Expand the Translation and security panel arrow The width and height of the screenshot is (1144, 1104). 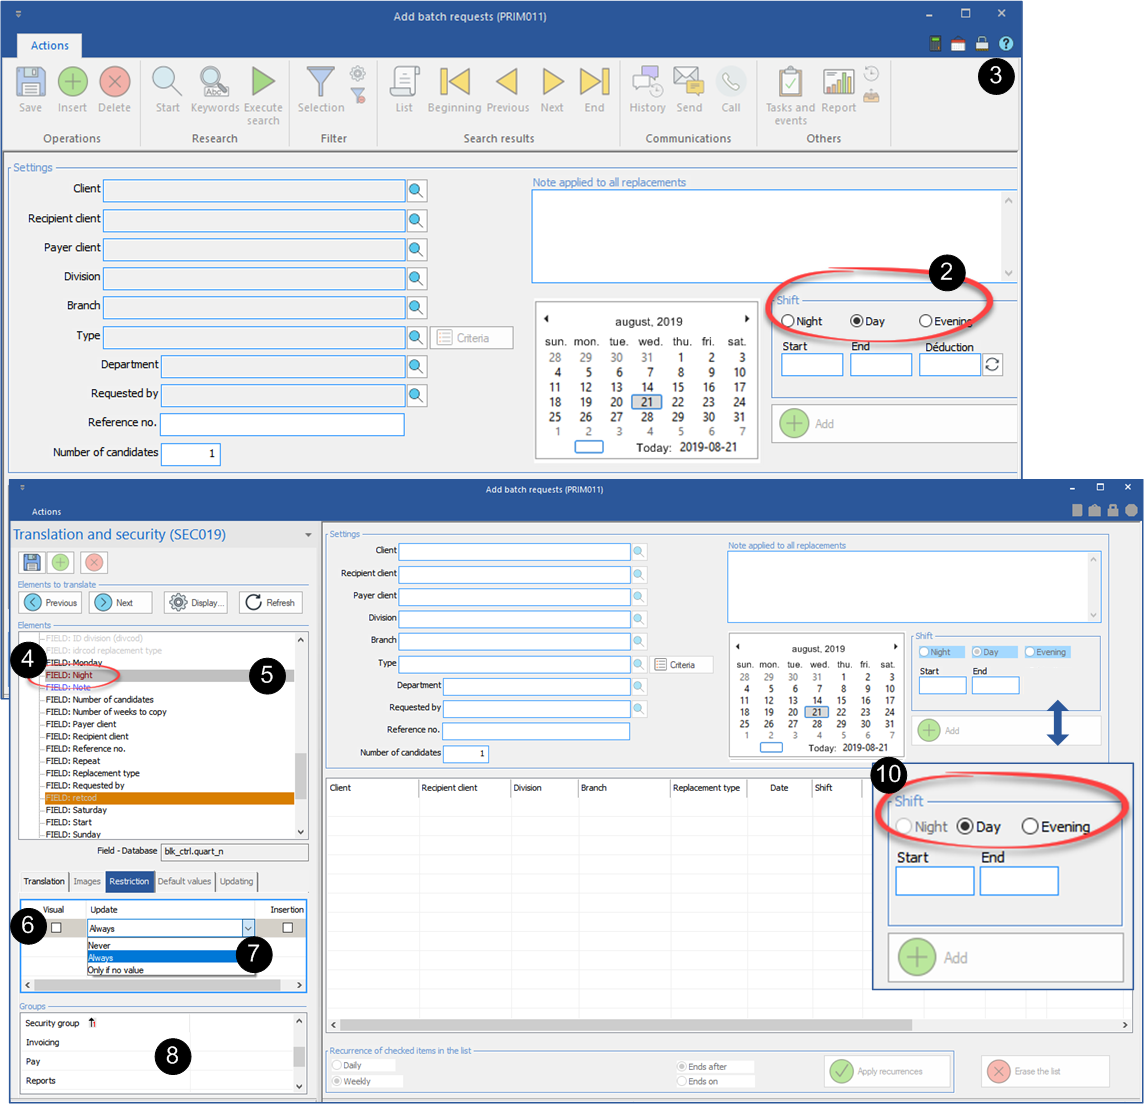pyautogui.click(x=308, y=535)
